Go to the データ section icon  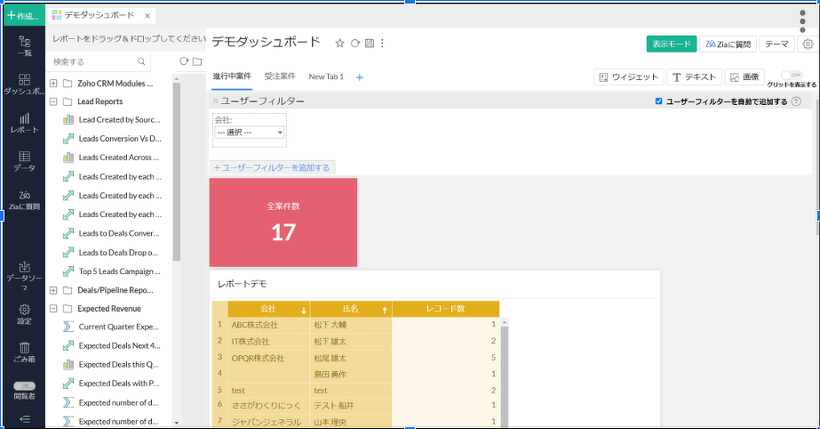(x=23, y=161)
